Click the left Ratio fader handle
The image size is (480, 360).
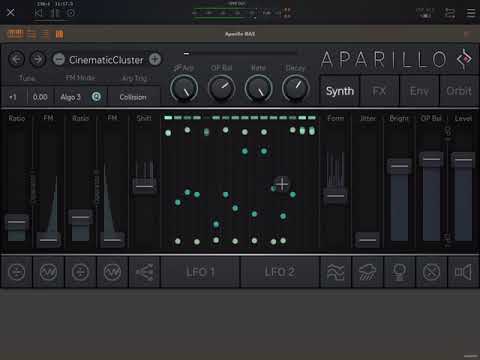(16, 222)
